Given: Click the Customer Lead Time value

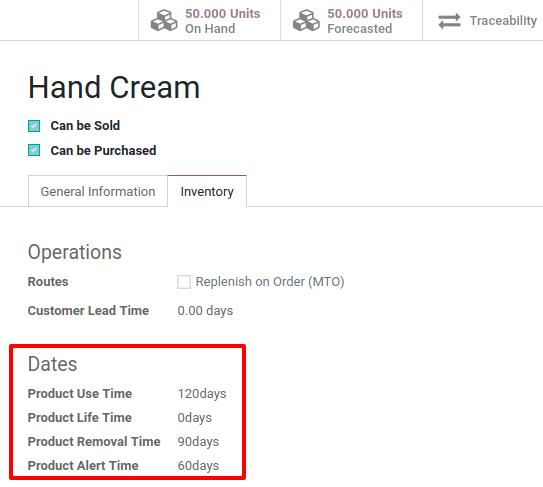Looking at the screenshot, I should [x=205, y=311].
